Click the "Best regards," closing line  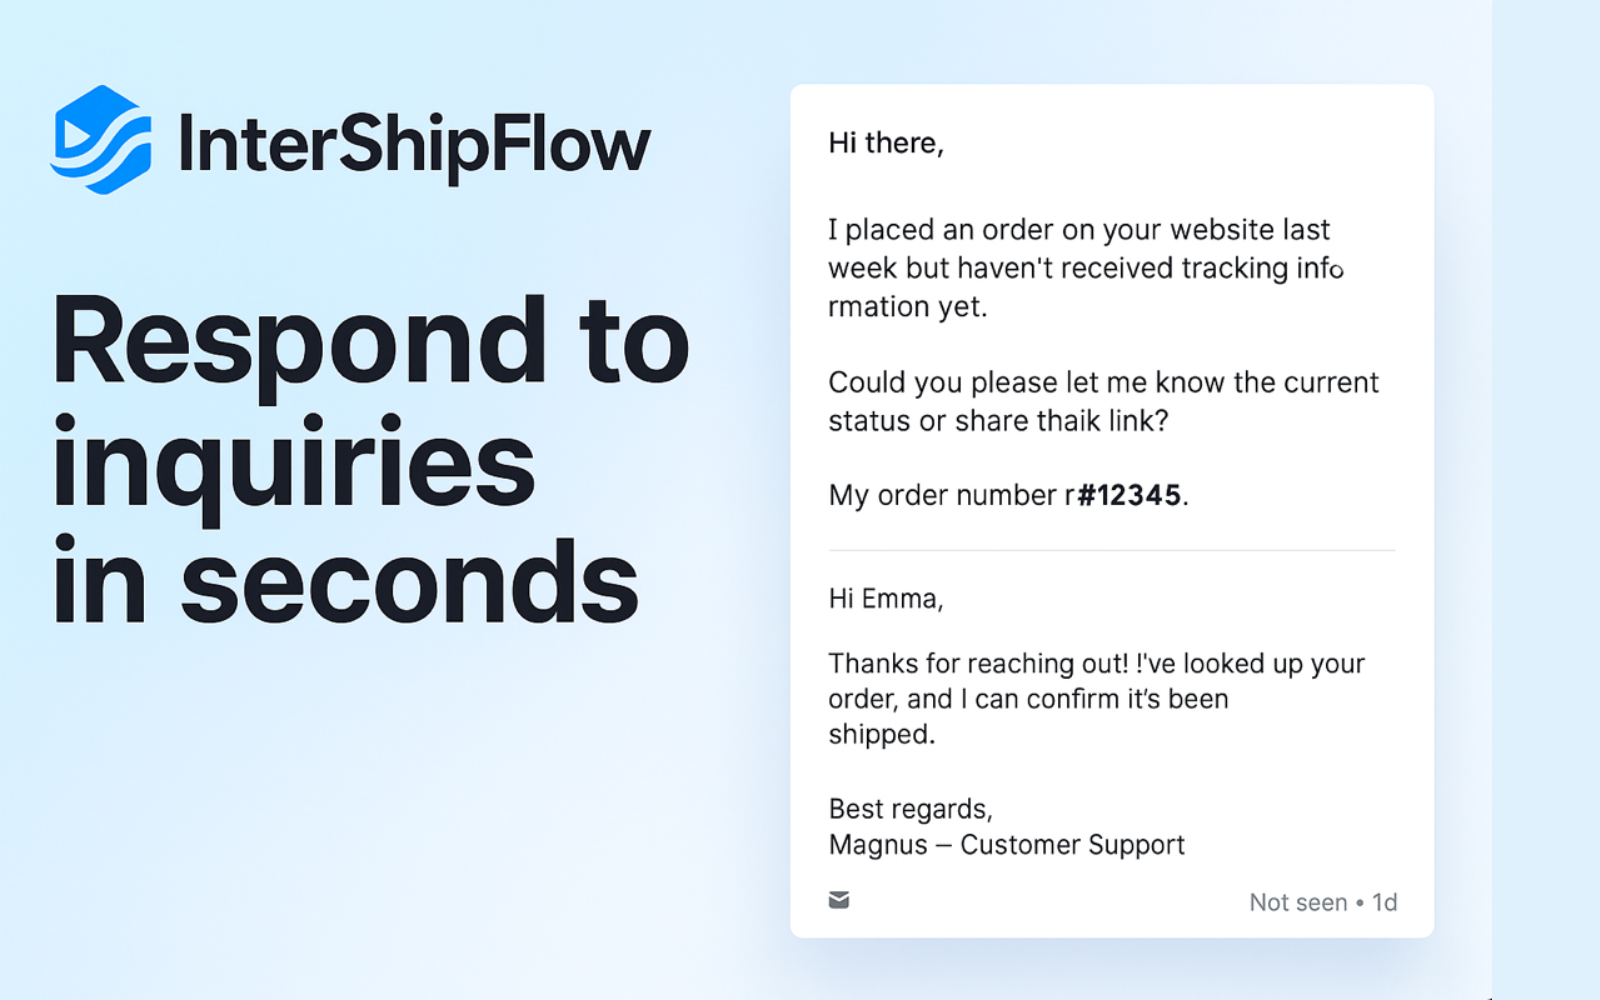pos(910,808)
